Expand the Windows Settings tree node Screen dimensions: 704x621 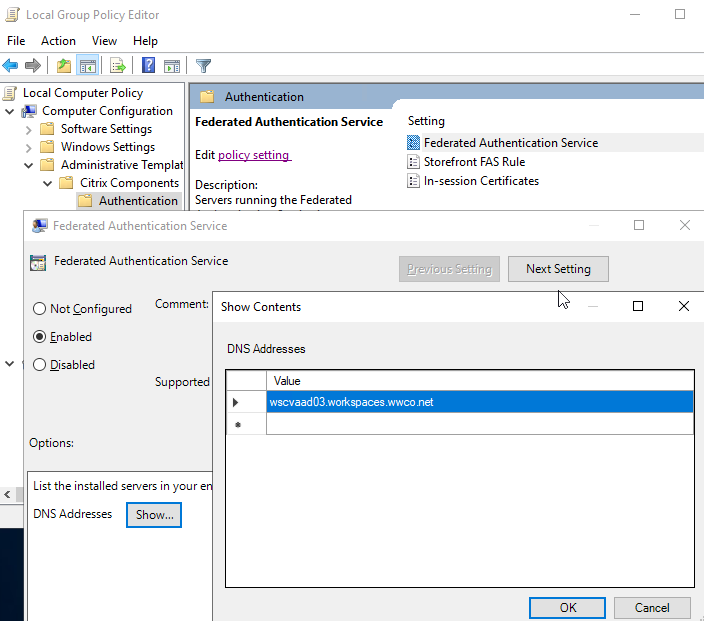[x=28, y=147]
